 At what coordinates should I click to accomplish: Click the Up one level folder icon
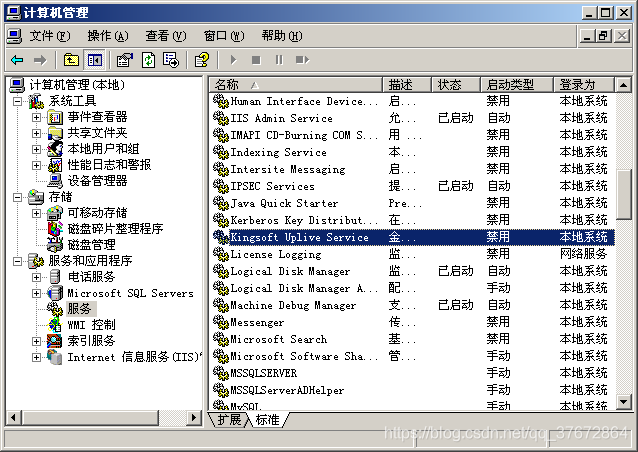click(x=71, y=60)
